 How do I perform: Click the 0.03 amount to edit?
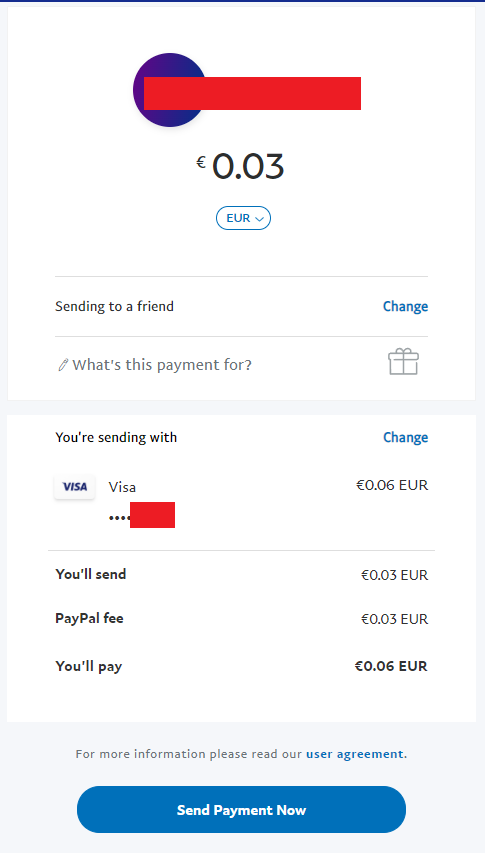248,166
